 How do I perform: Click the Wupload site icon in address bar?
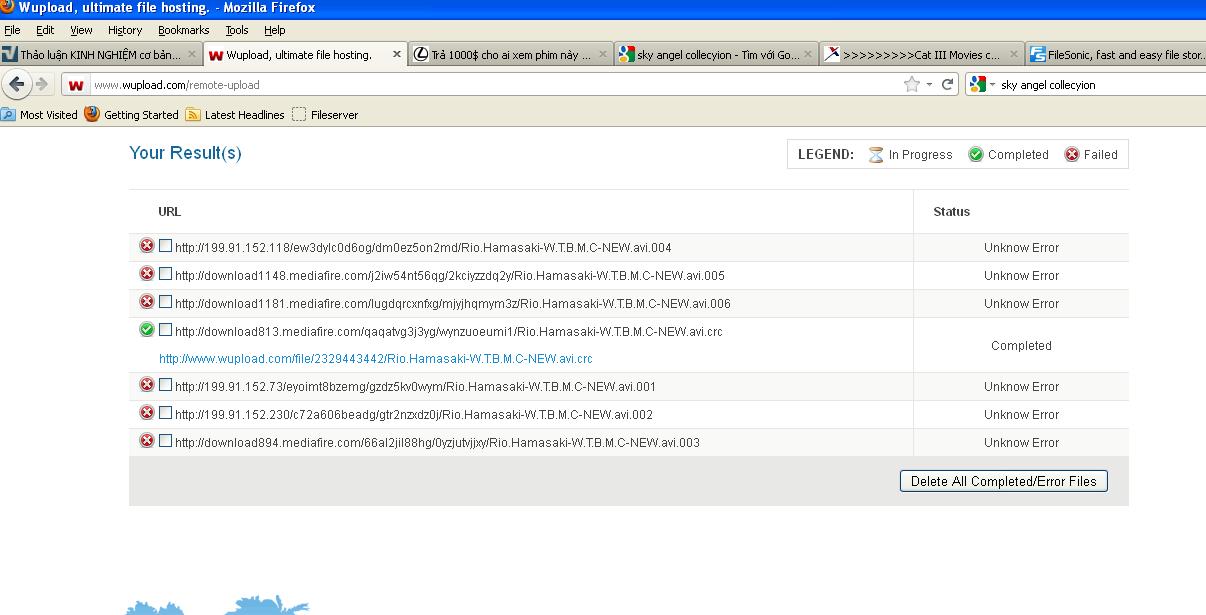click(76, 85)
